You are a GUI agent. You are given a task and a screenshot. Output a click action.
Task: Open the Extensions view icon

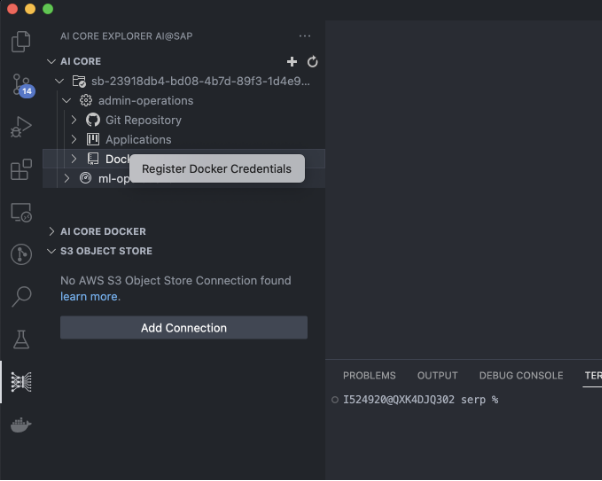[21, 169]
